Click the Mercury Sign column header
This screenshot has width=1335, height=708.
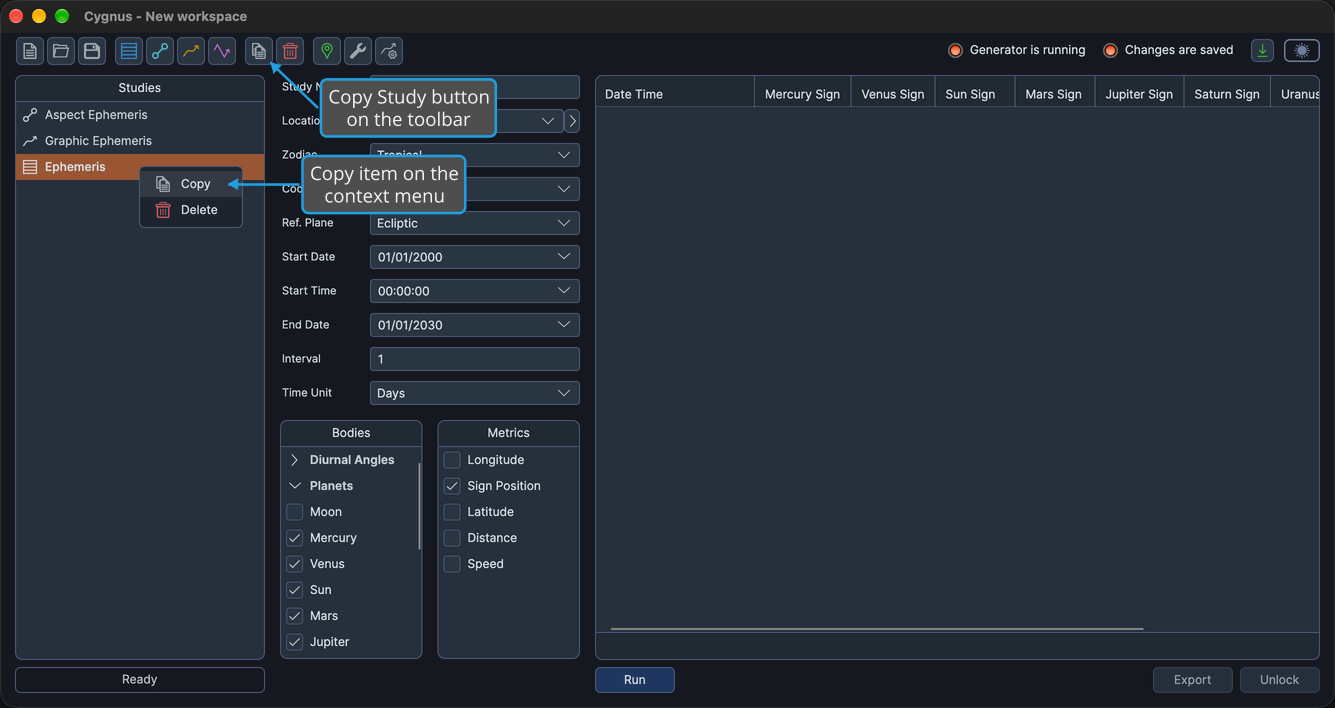(x=802, y=94)
